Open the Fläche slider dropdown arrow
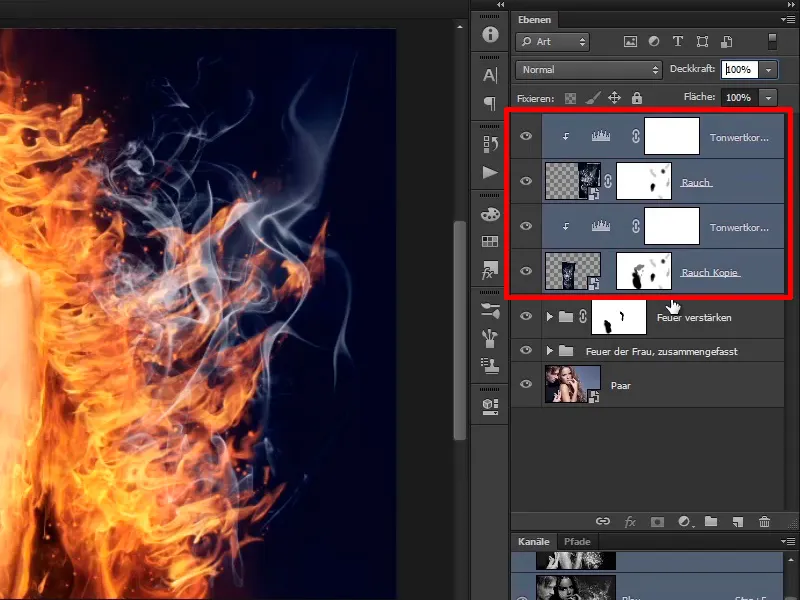The width and height of the screenshot is (800, 600). pyautogui.click(x=768, y=97)
